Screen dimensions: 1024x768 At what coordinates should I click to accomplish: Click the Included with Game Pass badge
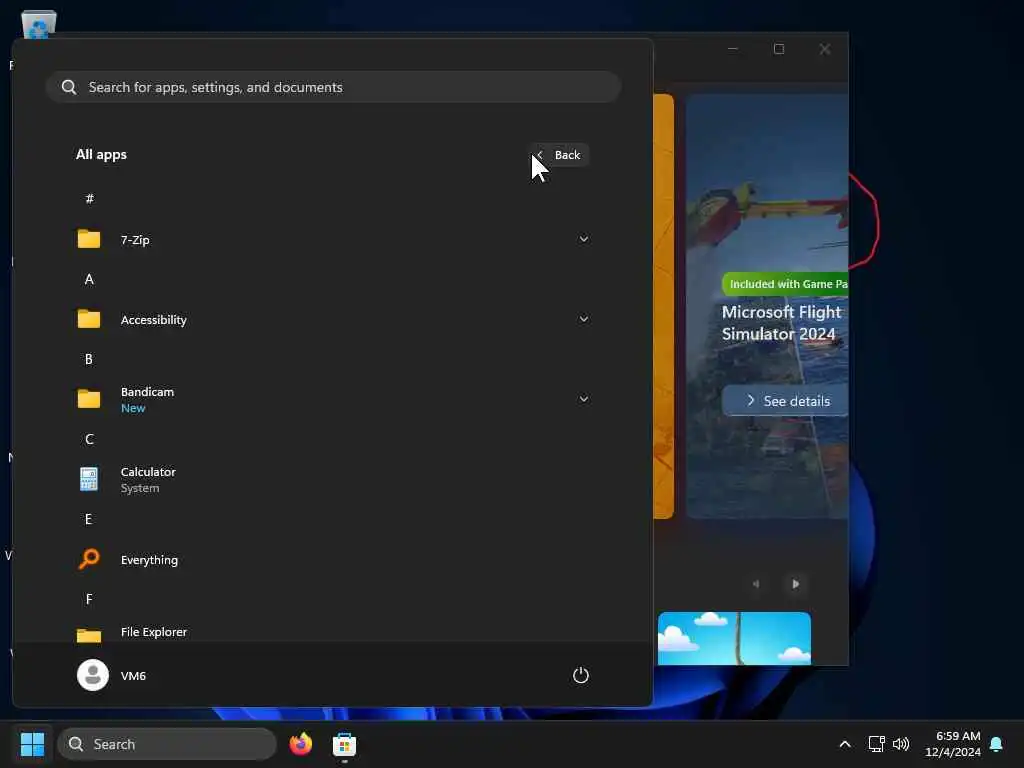tap(786, 284)
